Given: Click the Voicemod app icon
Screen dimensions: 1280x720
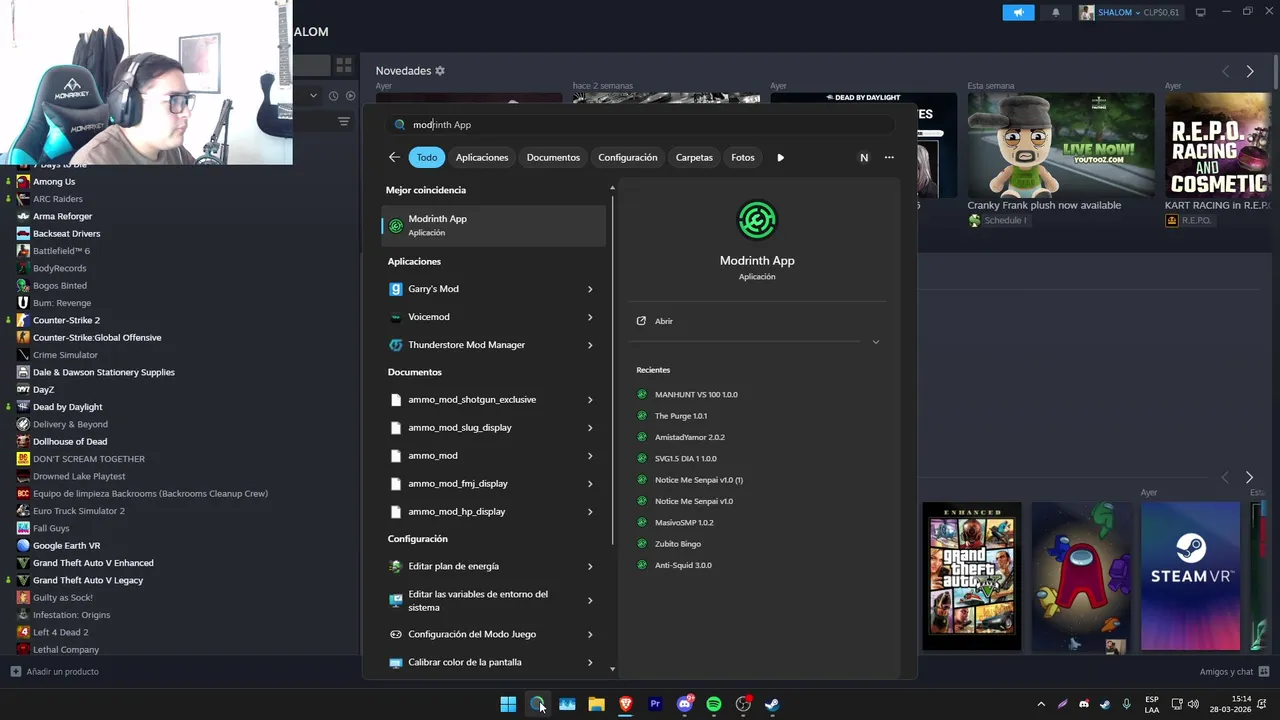Looking at the screenshot, I should 396,317.
